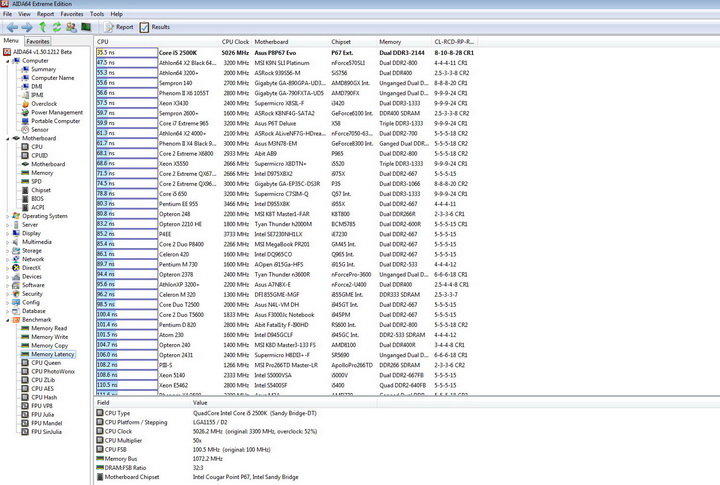Screen dimensions: 720x485
Task: Select the Core i5 2500K result row
Action: pos(286,53)
